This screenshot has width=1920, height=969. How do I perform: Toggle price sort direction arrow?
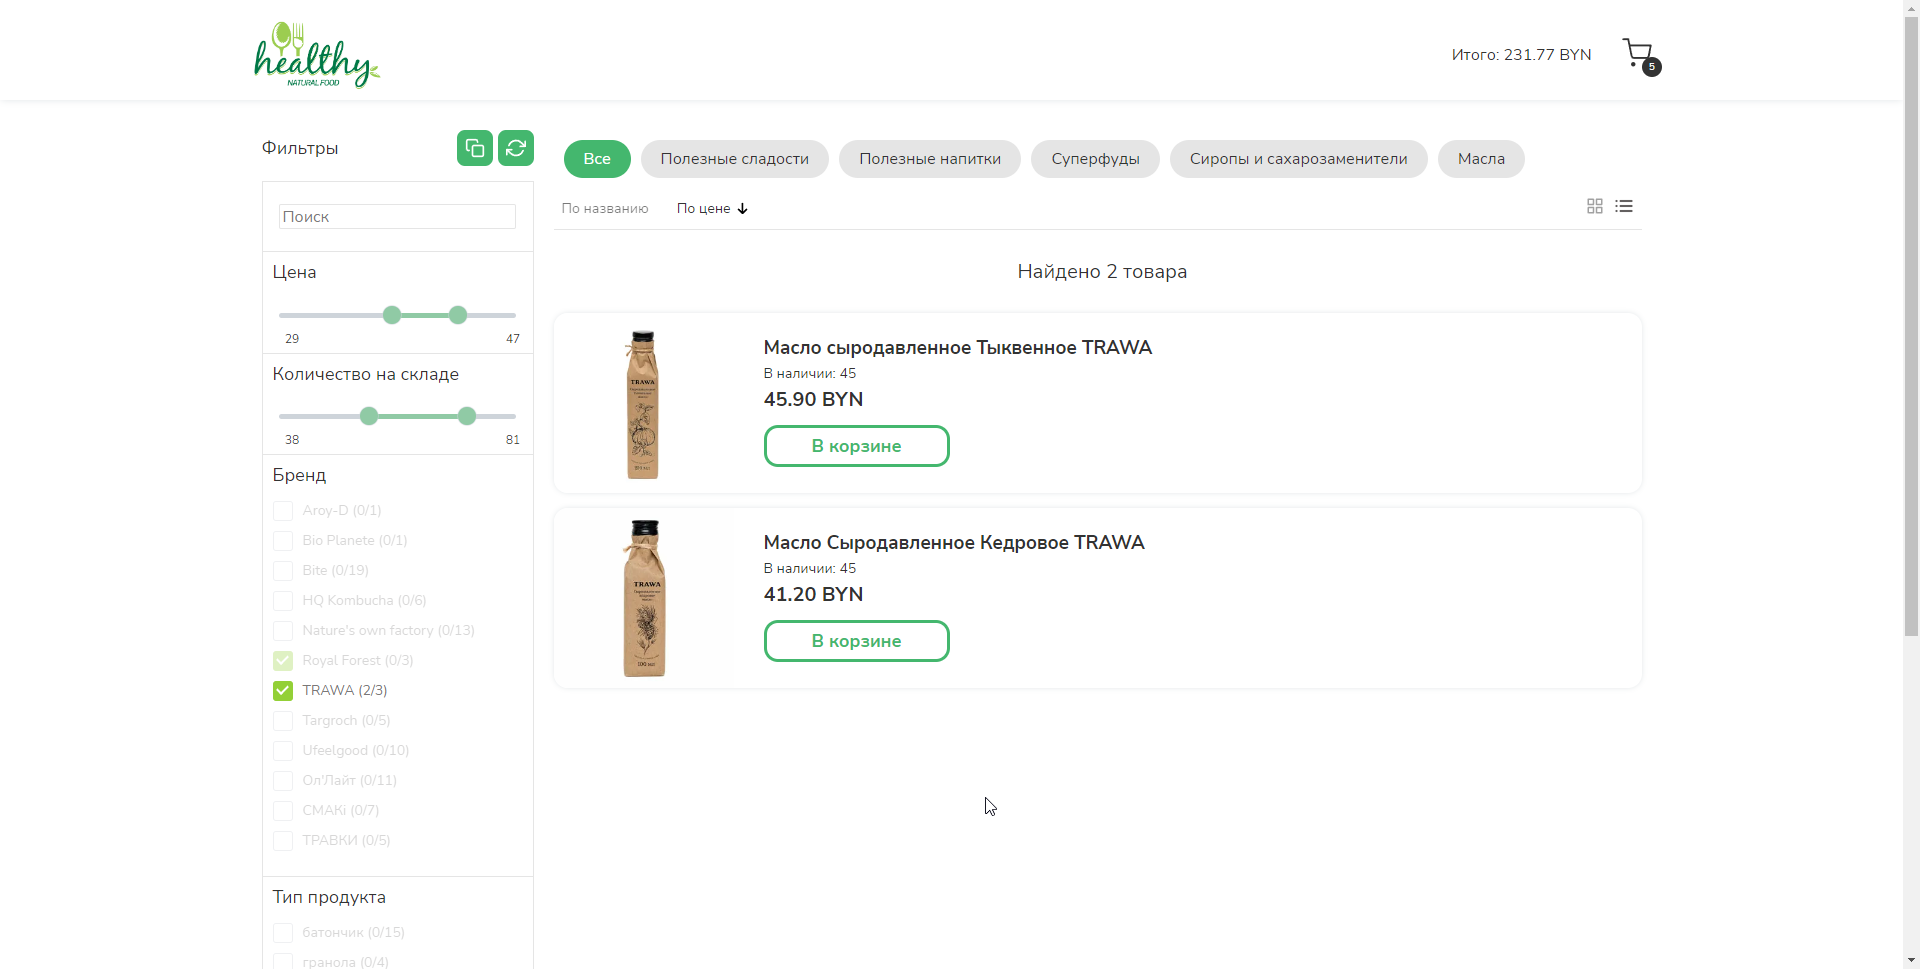coord(742,209)
